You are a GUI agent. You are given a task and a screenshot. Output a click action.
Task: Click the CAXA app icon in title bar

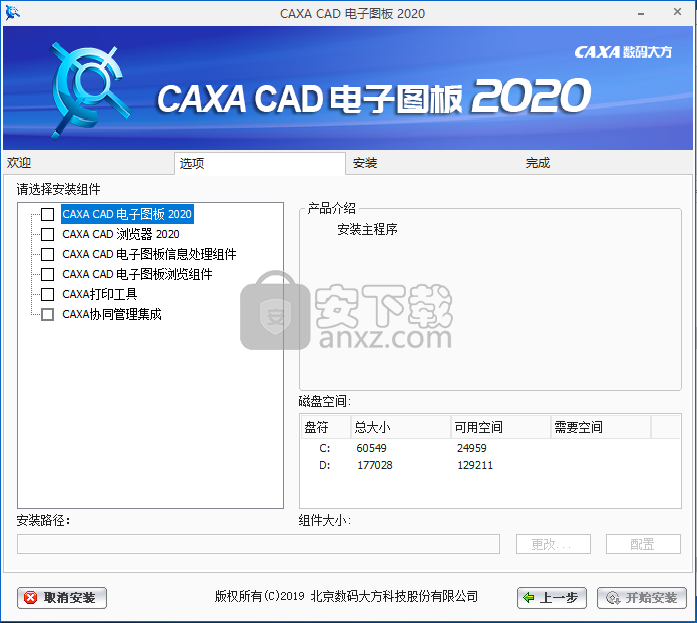point(12,13)
